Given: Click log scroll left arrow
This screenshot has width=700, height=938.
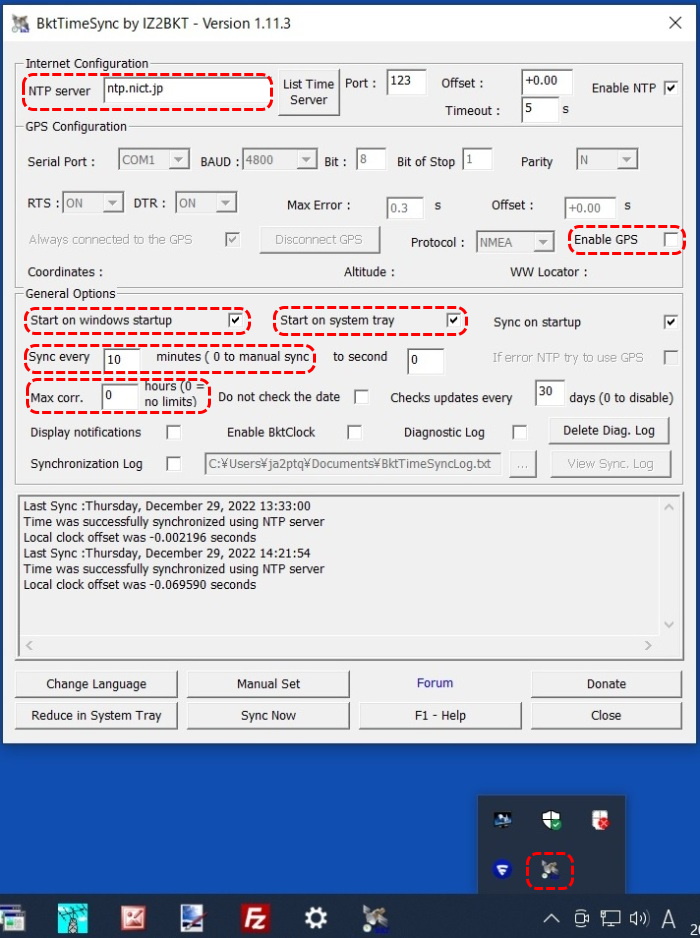Looking at the screenshot, I should [29, 645].
